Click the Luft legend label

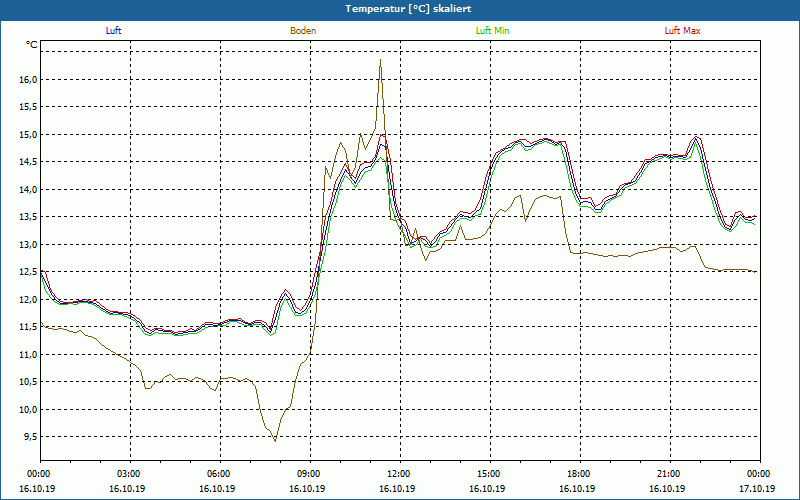pyautogui.click(x=113, y=31)
